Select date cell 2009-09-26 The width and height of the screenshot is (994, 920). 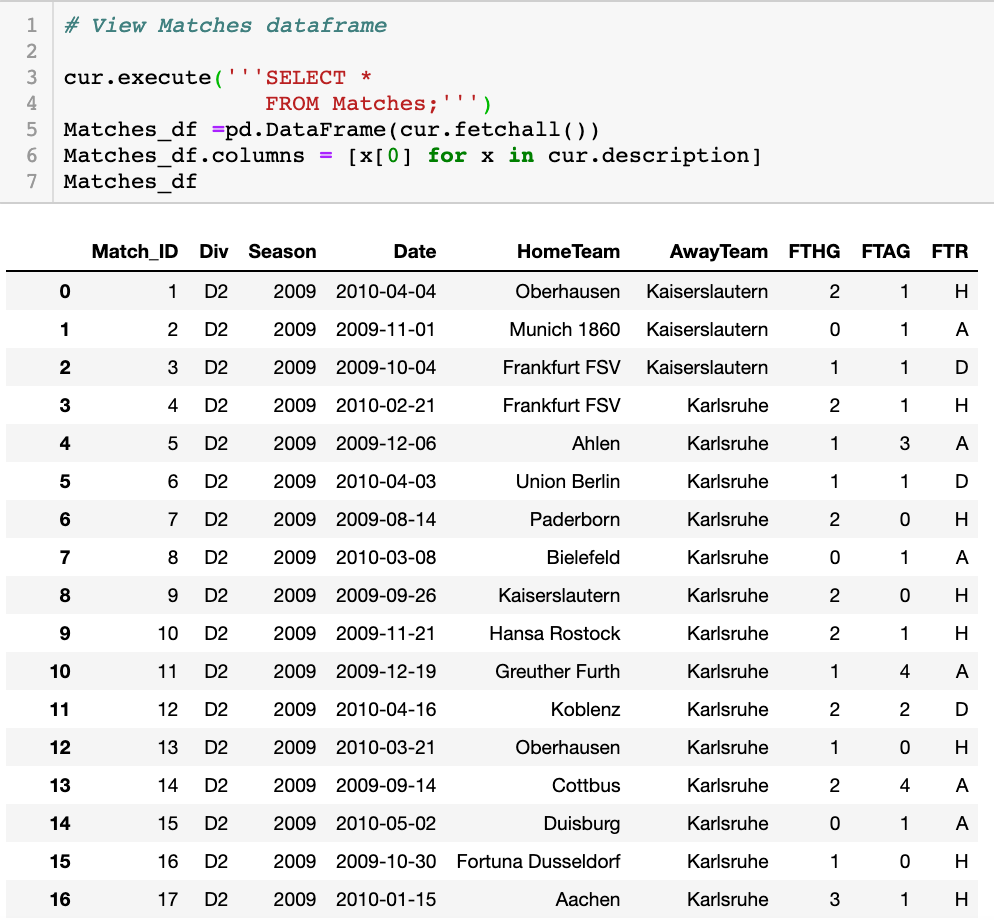coord(386,596)
